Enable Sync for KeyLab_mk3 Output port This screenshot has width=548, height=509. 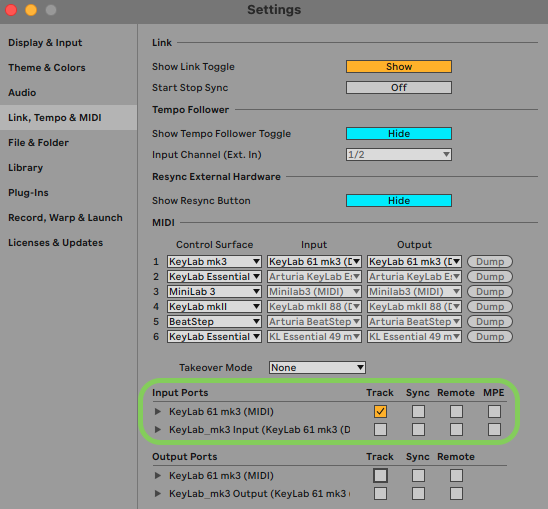pos(418,494)
